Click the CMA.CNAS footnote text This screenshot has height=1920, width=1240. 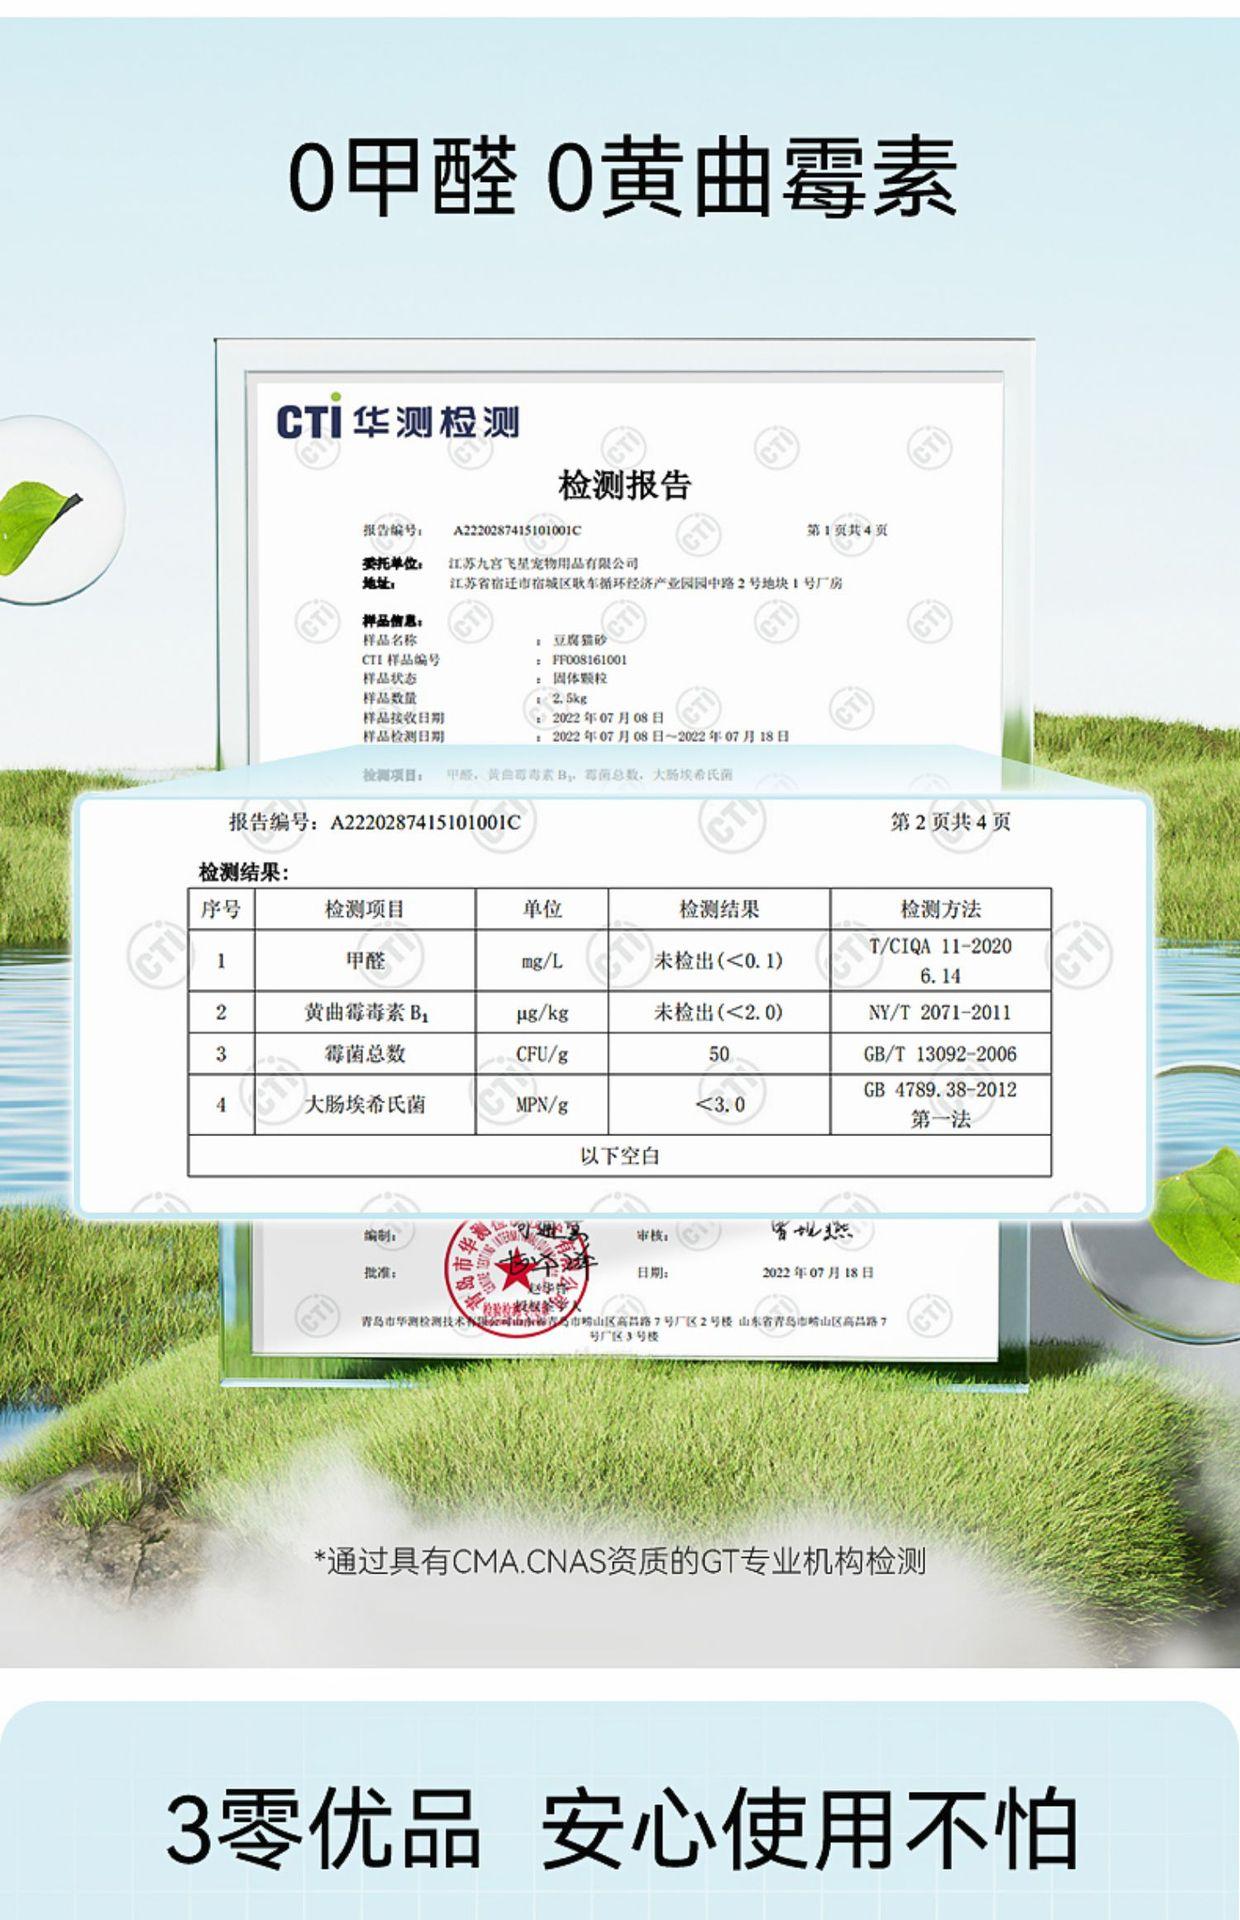click(x=620, y=1561)
